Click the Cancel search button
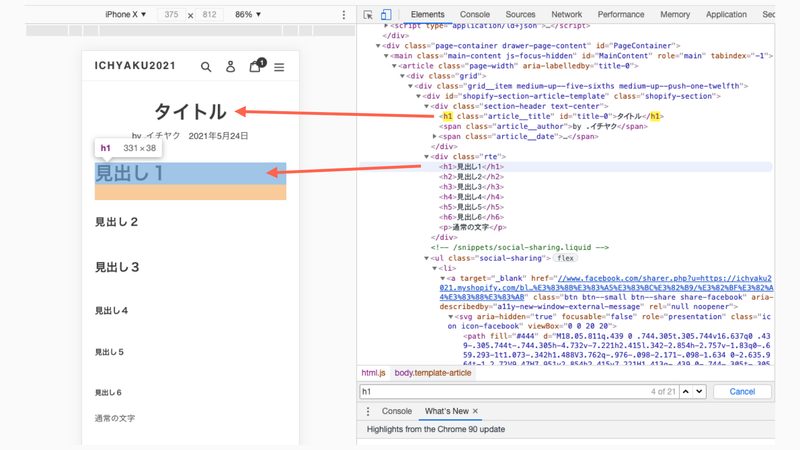This screenshot has width=800, height=450. (x=742, y=391)
